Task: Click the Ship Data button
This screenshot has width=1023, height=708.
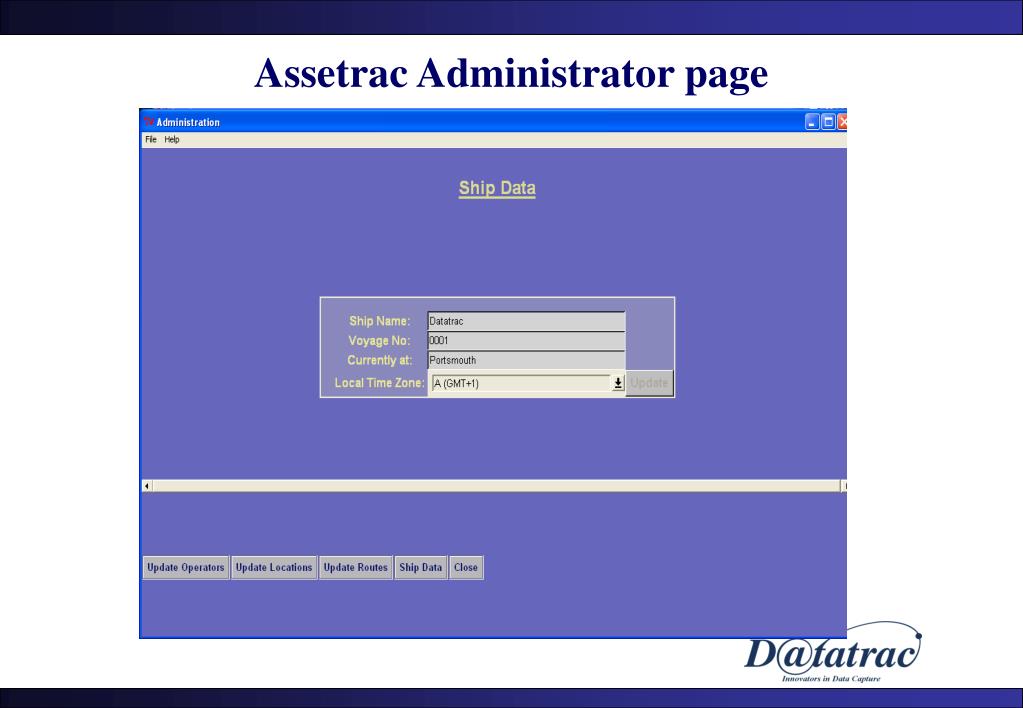Action: (421, 567)
